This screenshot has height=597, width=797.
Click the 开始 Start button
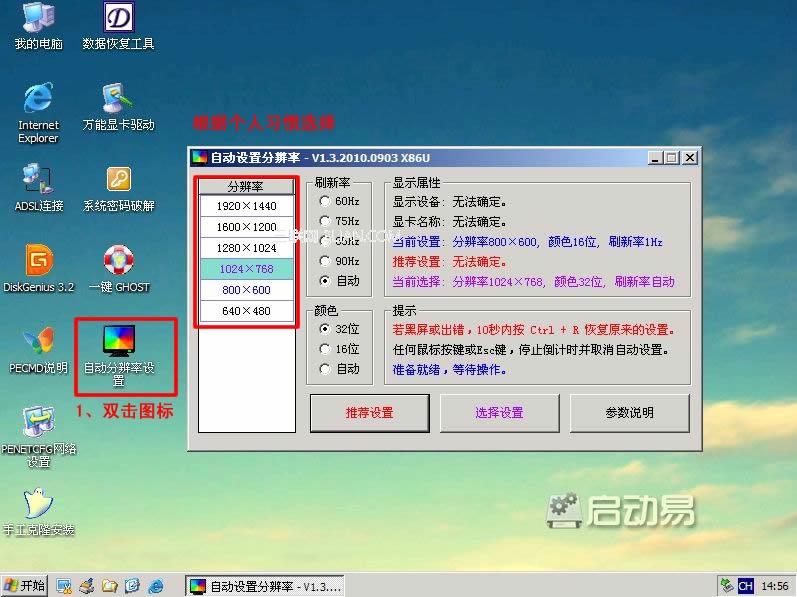(24, 586)
